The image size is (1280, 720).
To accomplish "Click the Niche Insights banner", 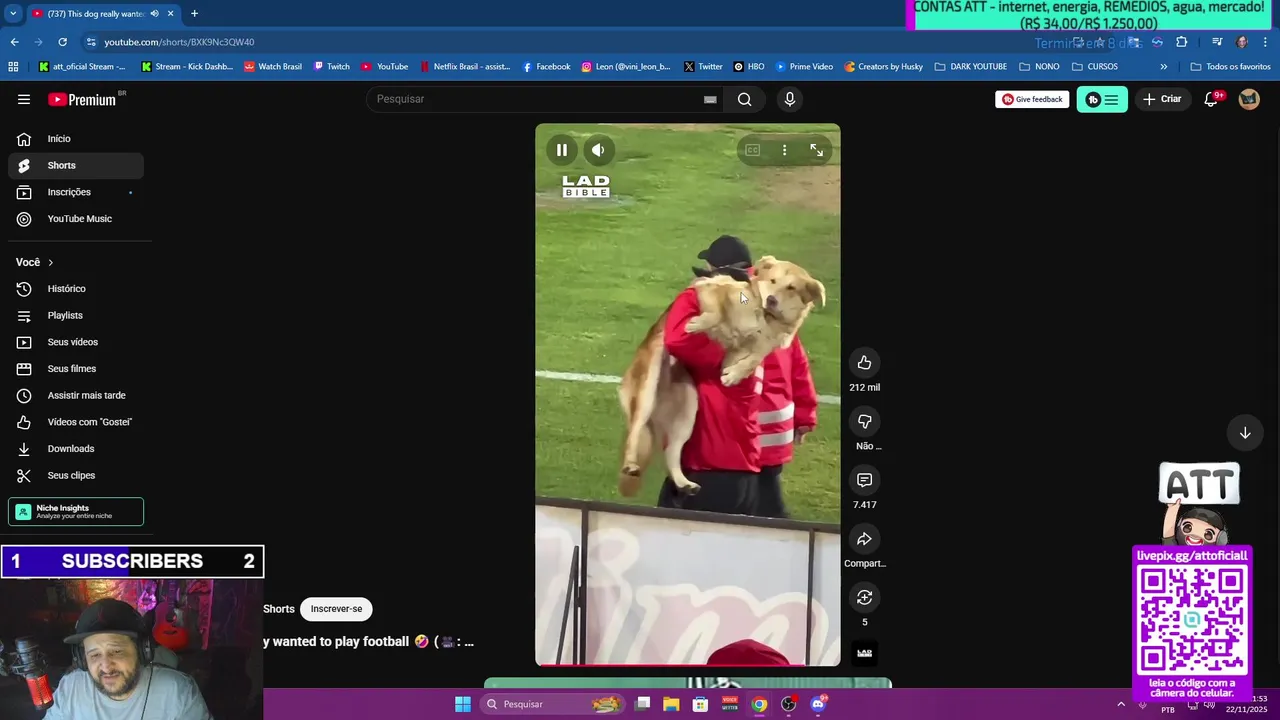I will tap(76, 511).
